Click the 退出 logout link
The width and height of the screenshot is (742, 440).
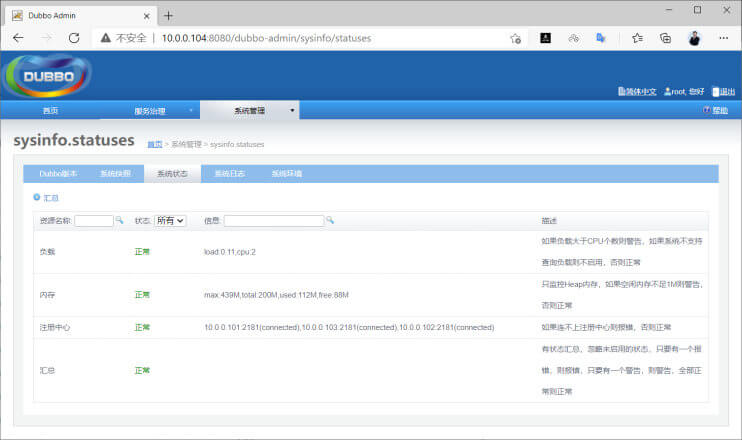pyautogui.click(x=724, y=91)
